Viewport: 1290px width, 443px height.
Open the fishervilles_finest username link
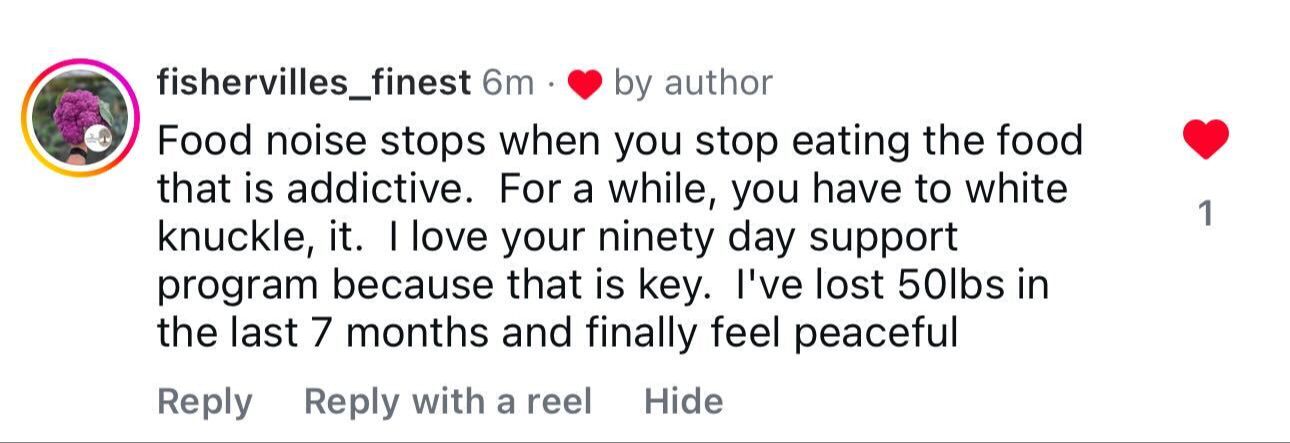314,83
